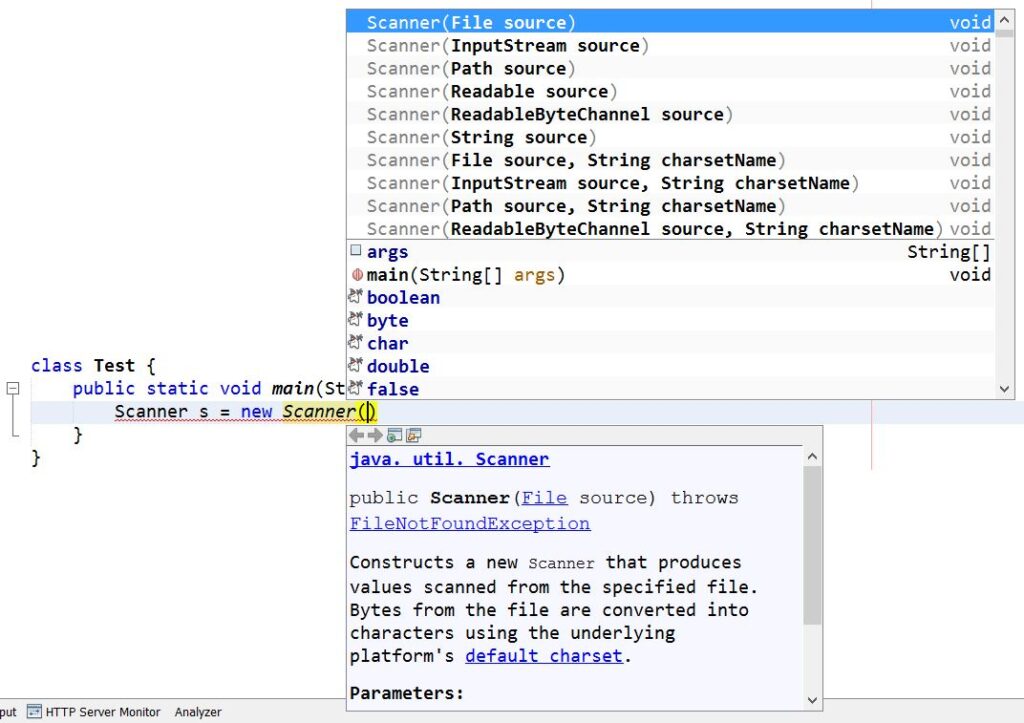Click the keyword icon beside boolean
Screen dimensions: 1024x723
click(355, 297)
